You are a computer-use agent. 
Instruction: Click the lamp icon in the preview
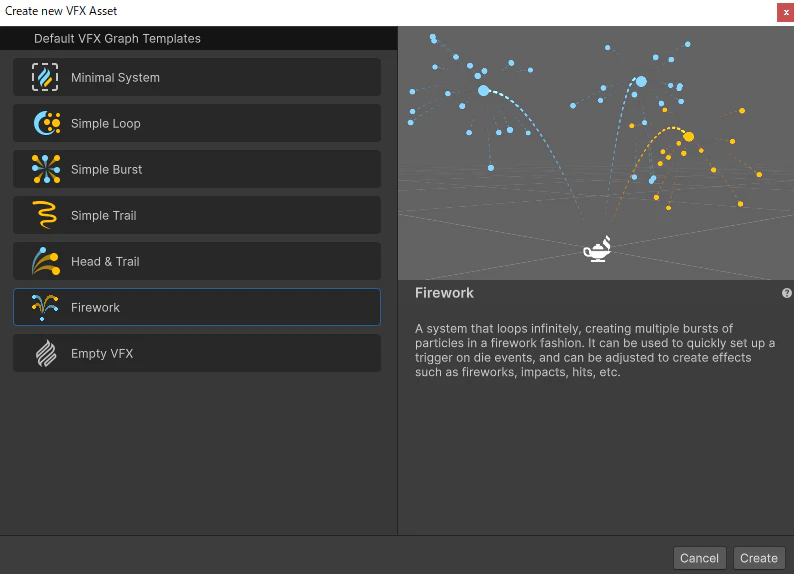pos(598,249)
